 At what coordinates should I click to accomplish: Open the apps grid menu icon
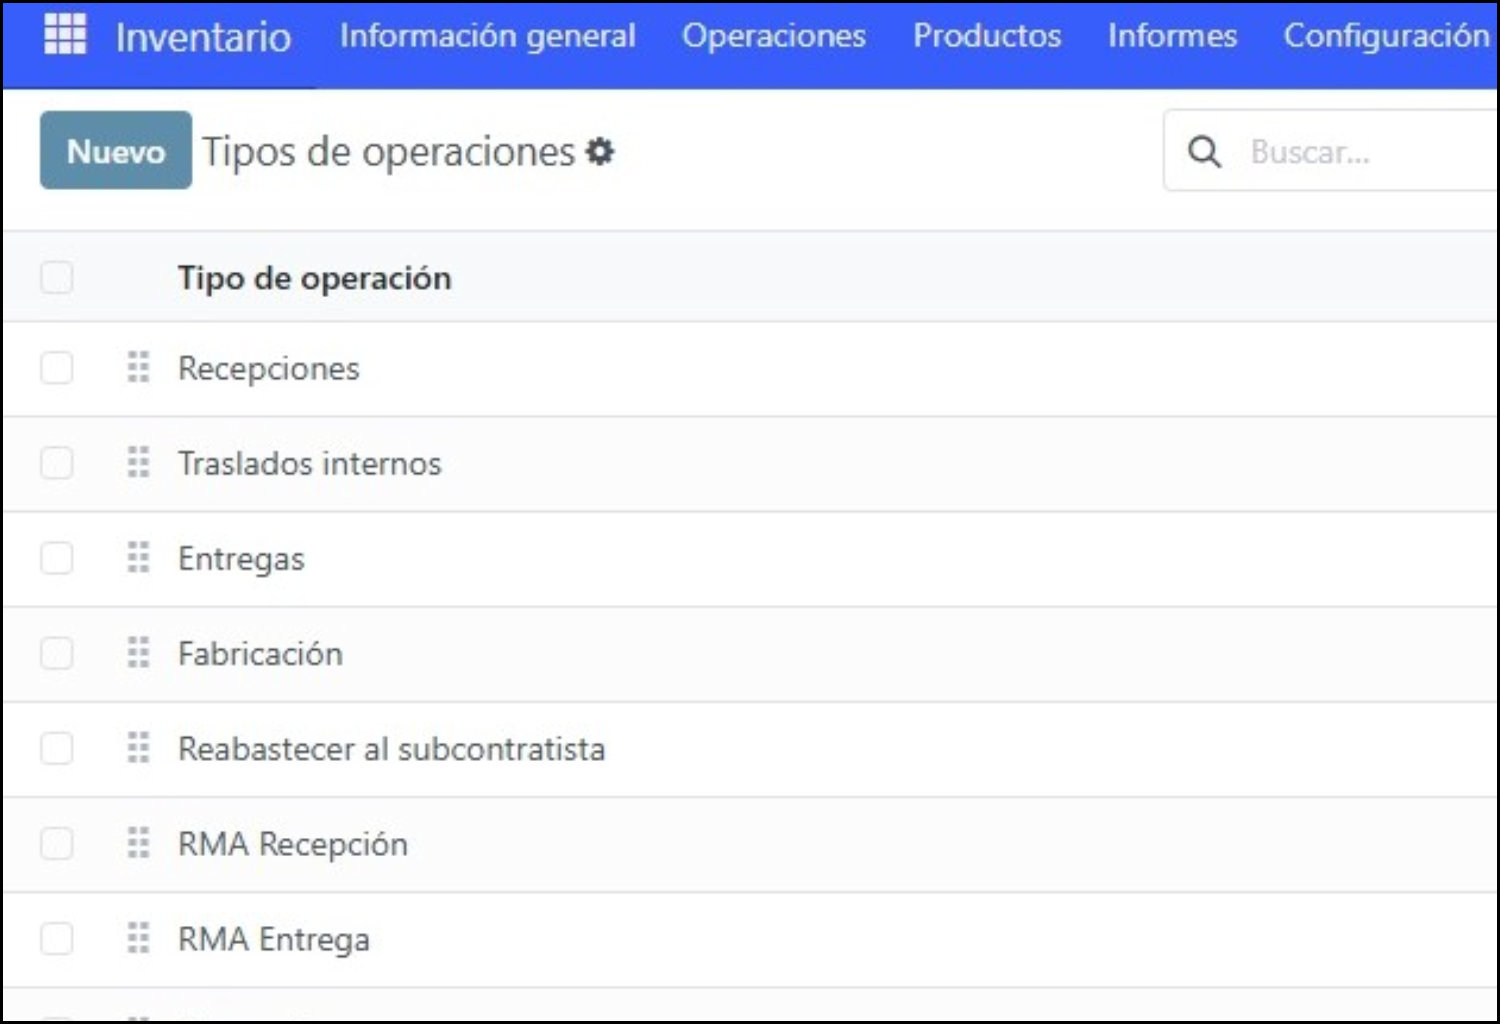pos(65,35)
